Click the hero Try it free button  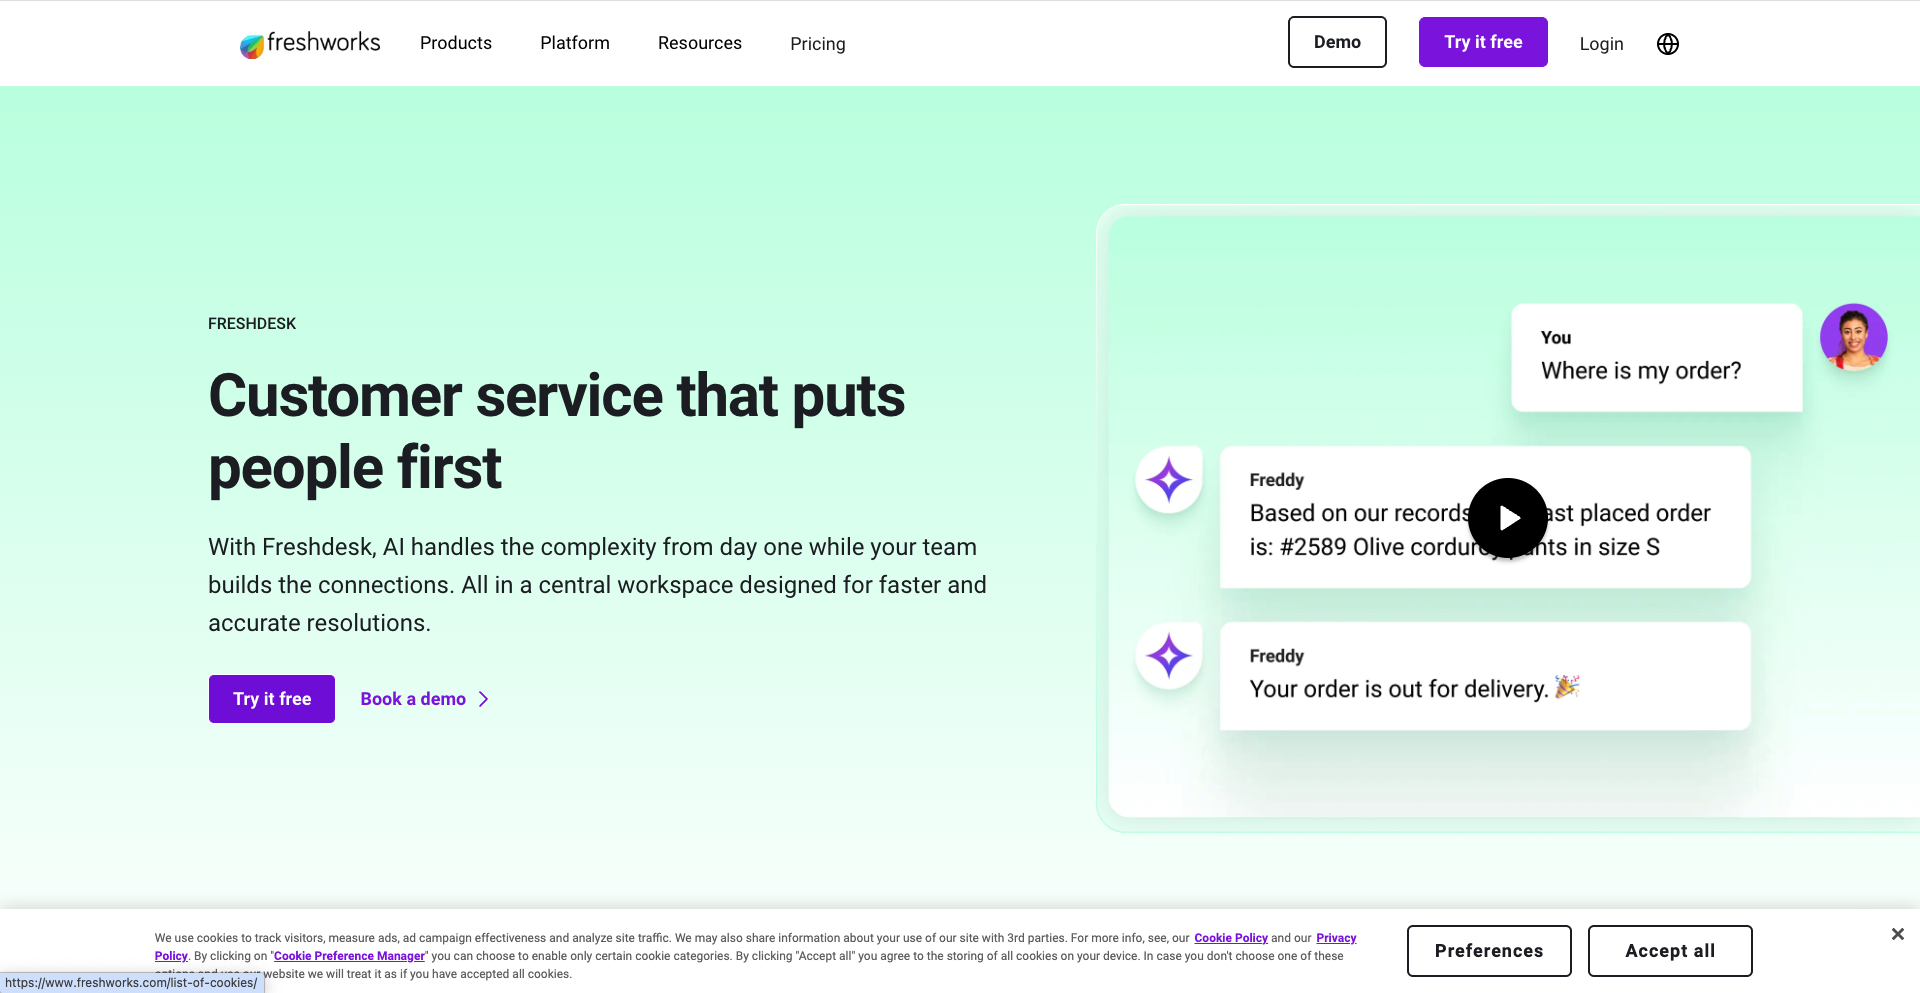pyautogui.click(x=271, y=699)
